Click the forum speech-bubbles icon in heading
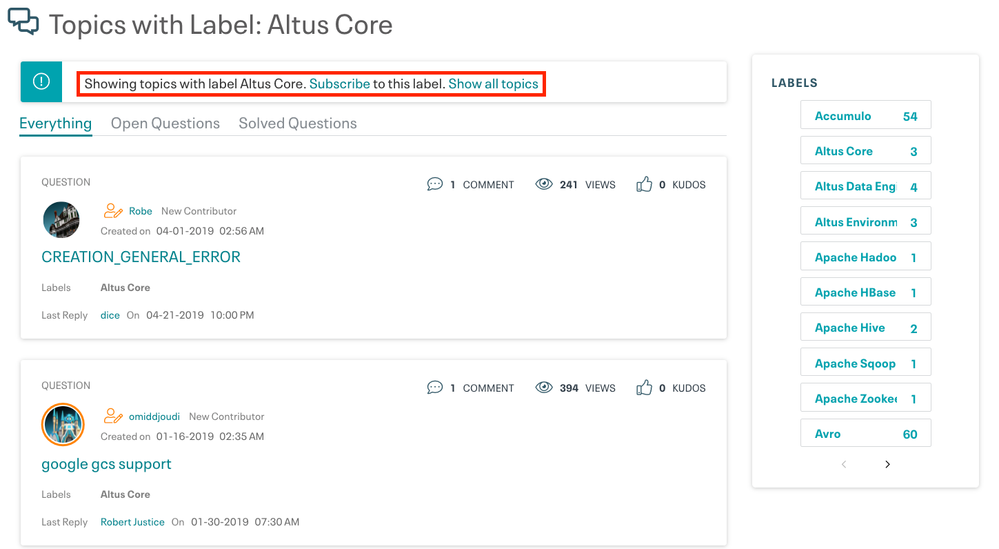This screenshot has height=549, width=999. pos(23,22)
